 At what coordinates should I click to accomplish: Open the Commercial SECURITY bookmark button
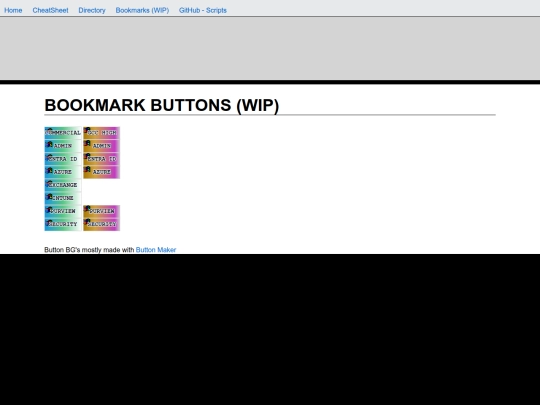tap(63, 224)
